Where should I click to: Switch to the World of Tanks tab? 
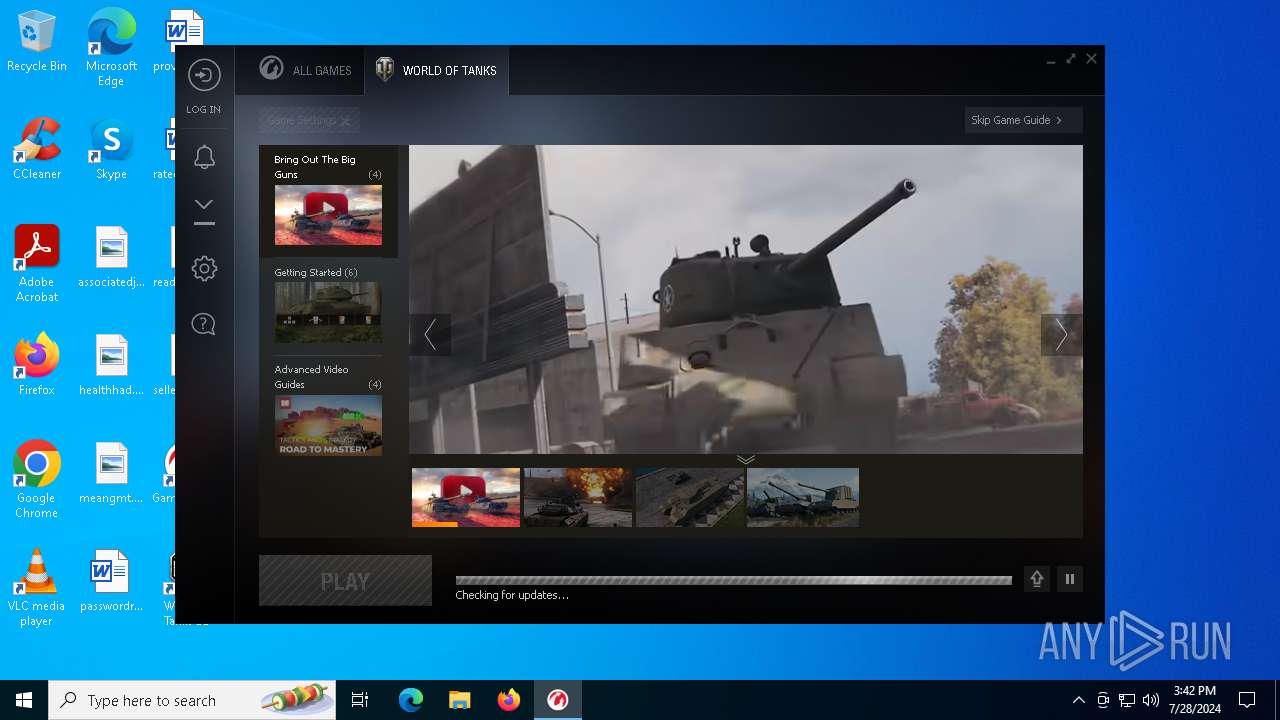(436, 70)
